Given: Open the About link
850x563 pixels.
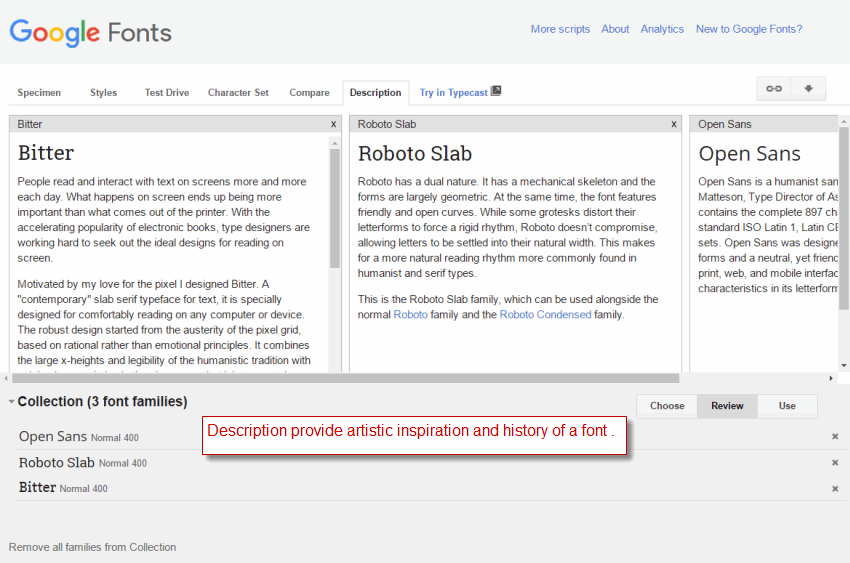Looking at the screenshot, I should point(615,29).
